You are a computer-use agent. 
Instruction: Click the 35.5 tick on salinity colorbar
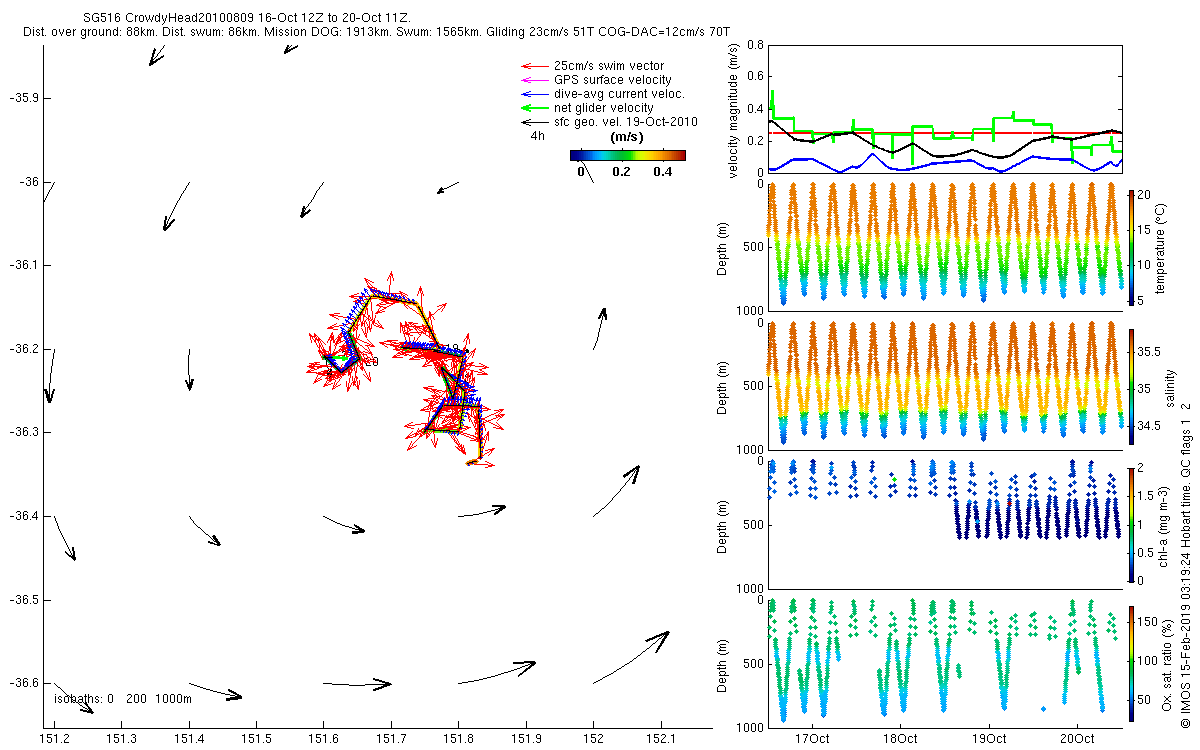pos(1149,352)
